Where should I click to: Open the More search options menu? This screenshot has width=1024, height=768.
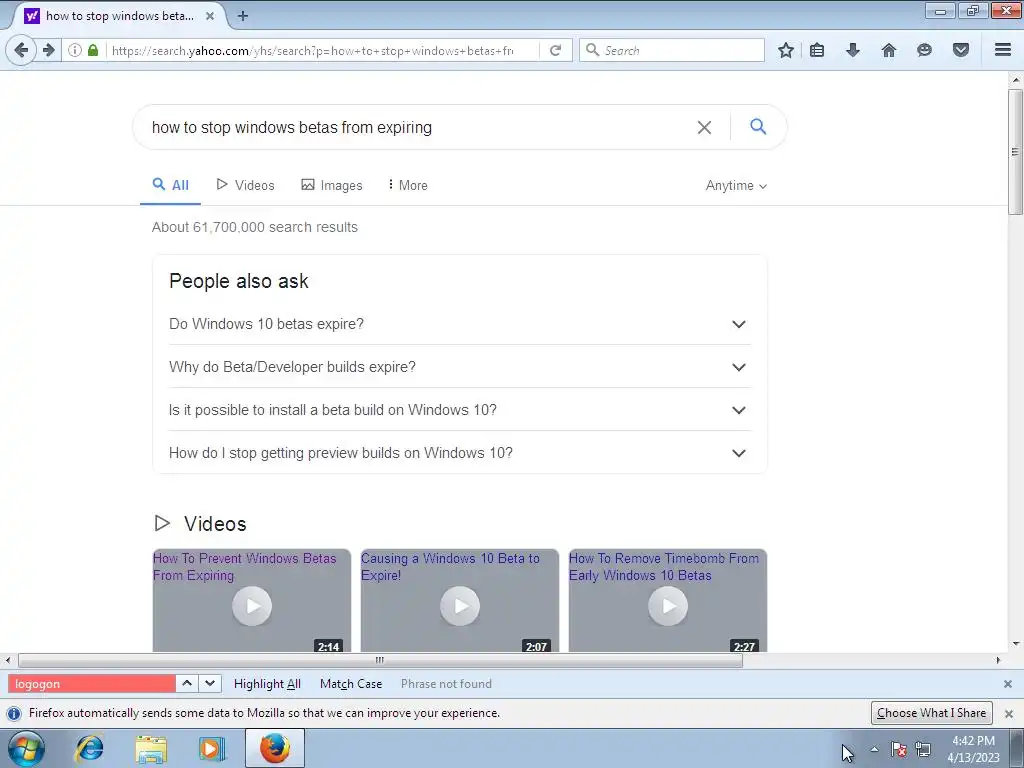pos(408,185)
